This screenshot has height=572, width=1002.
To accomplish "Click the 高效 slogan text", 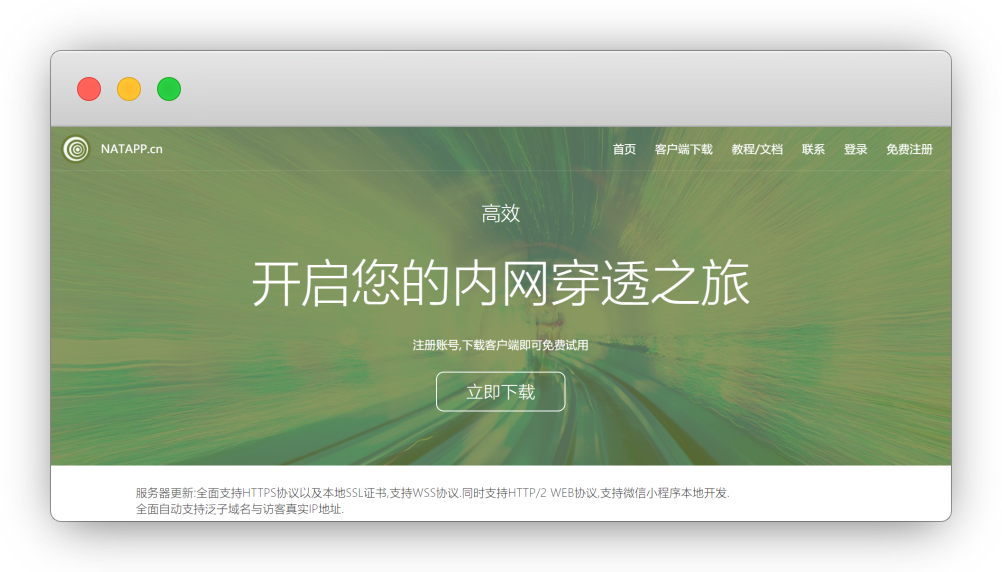I will pyautogui.click(x=501, y=213).
